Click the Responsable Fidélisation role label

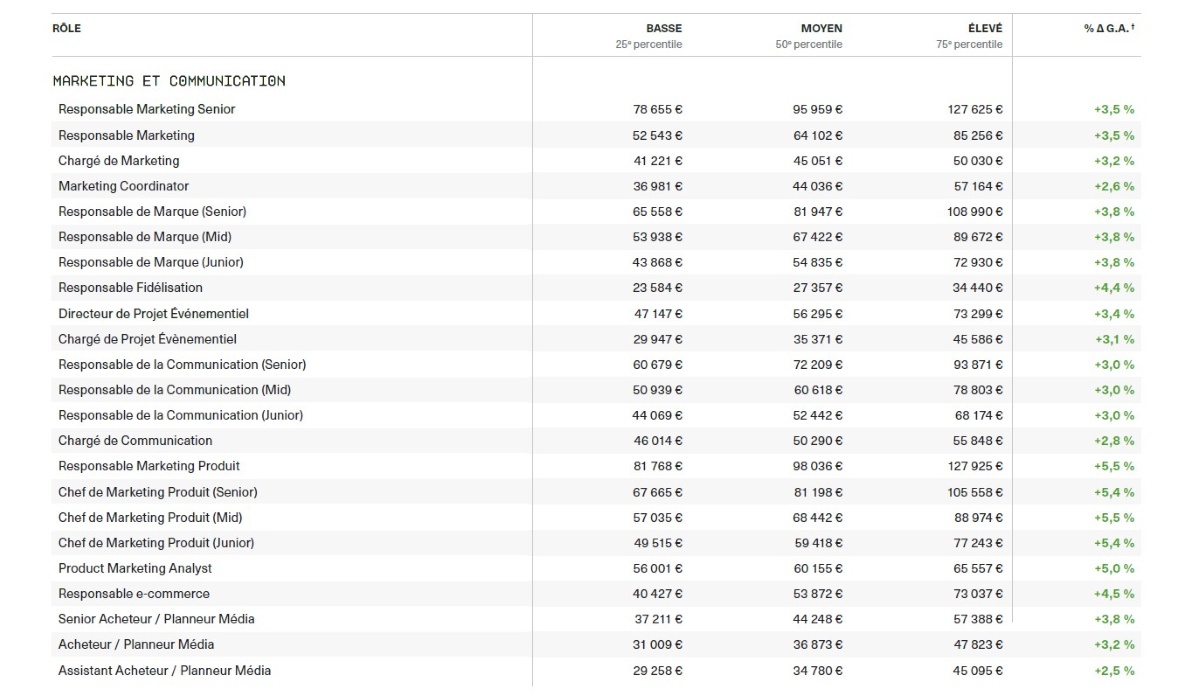tap(130, 288)
